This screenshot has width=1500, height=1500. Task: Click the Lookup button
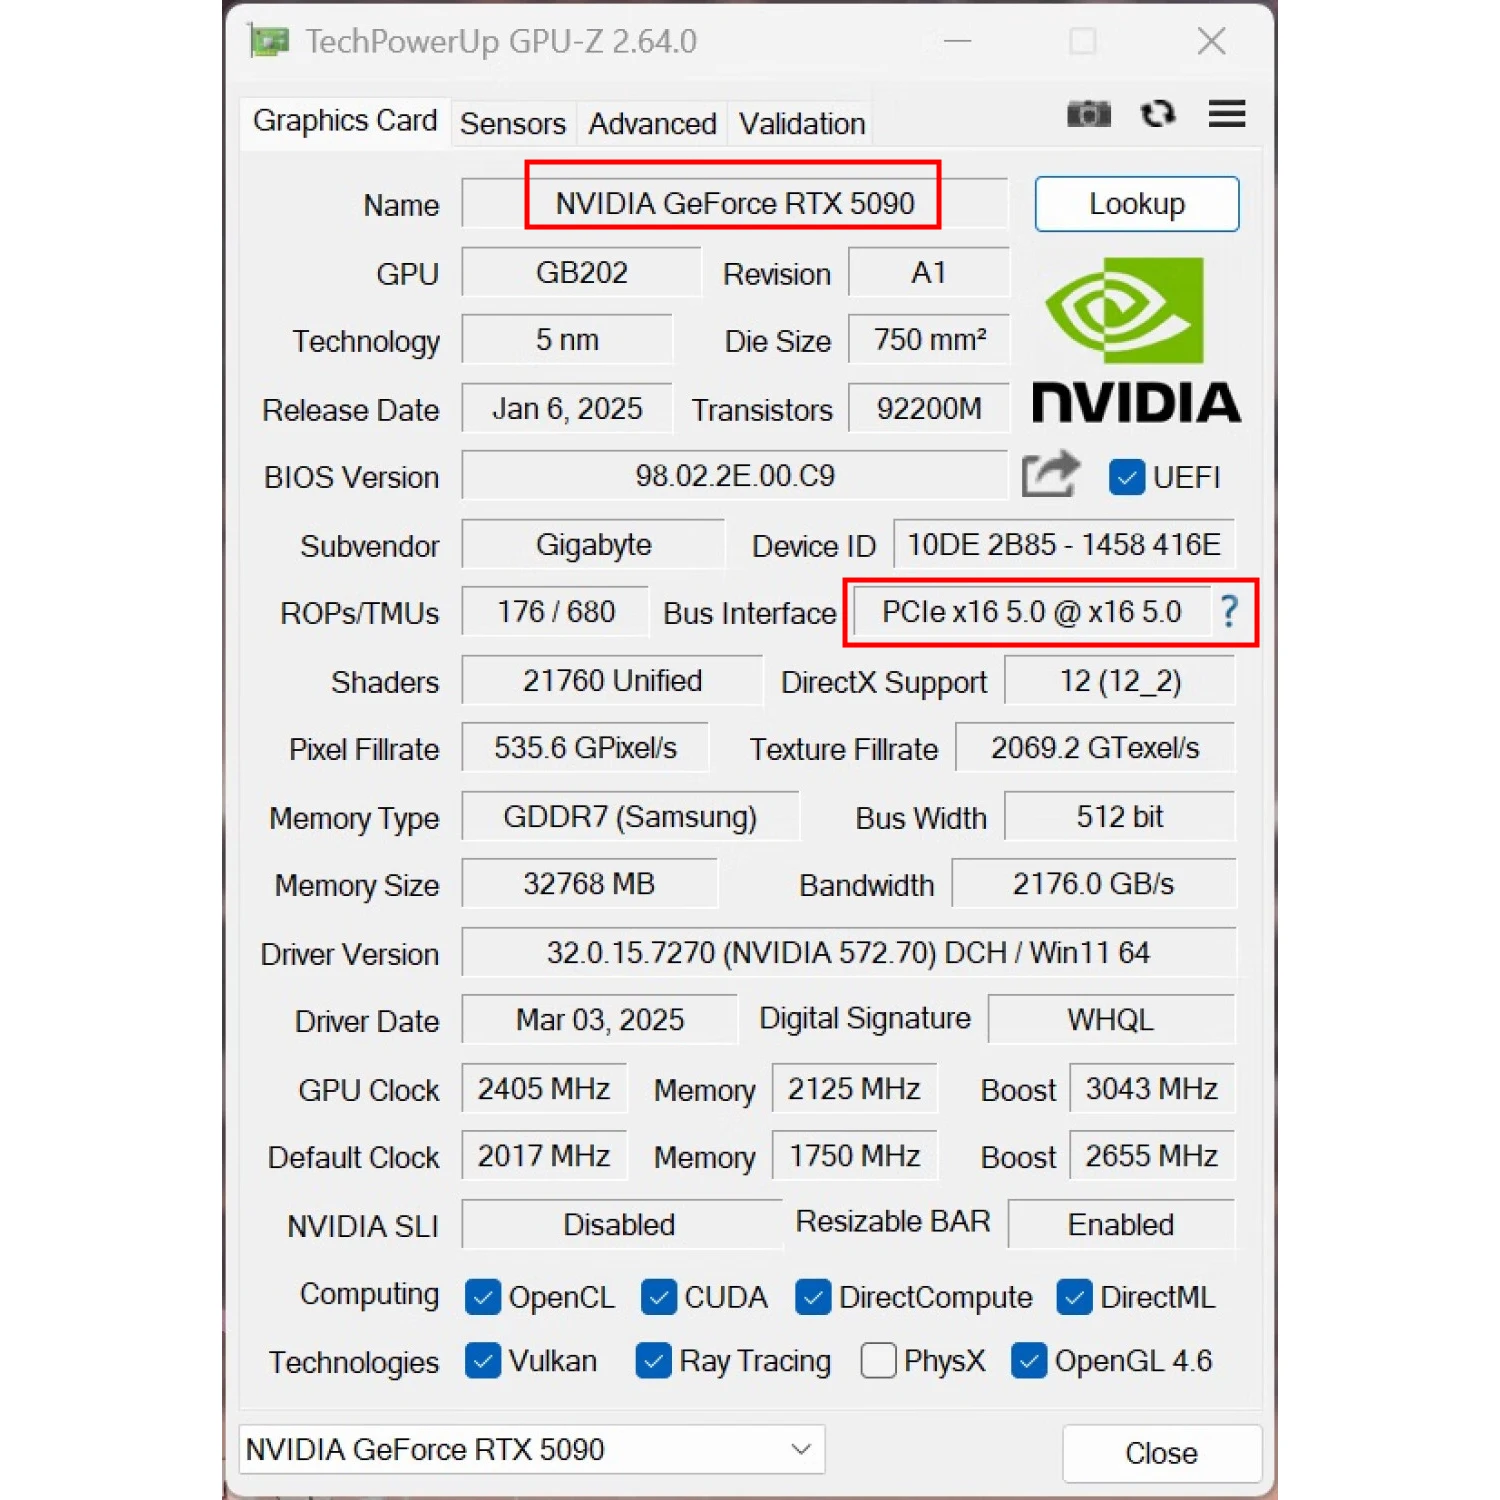click(1137, 204)
